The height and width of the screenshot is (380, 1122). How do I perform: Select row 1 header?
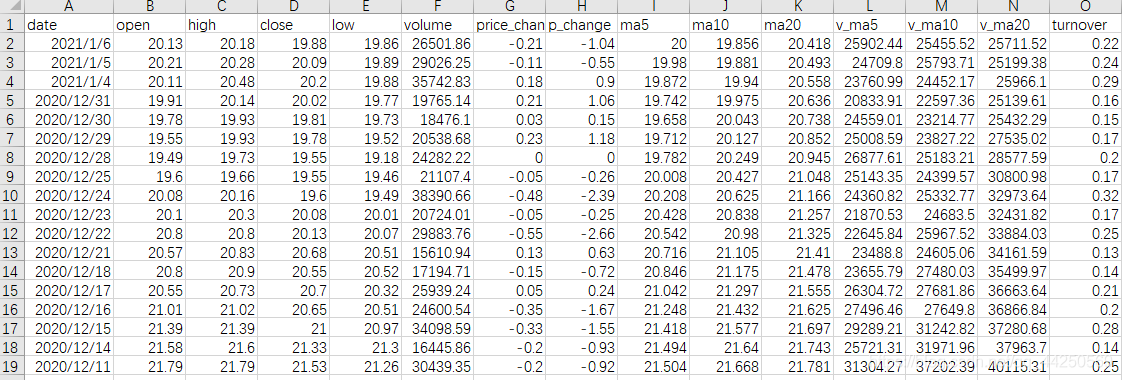click(11, 25)
